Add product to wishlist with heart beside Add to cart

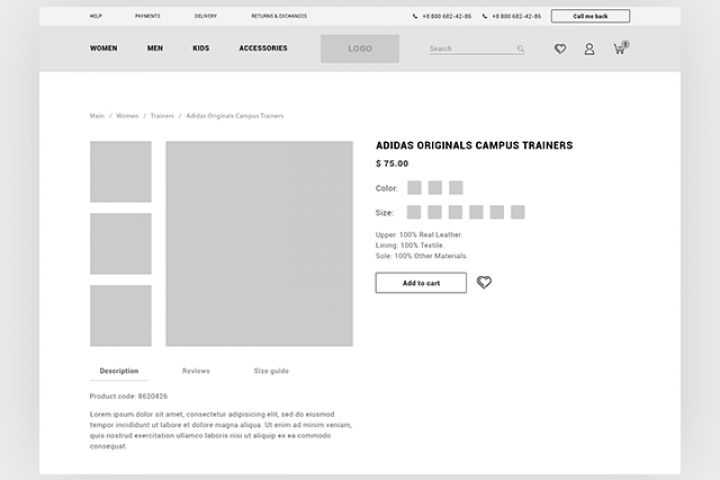click(484, 282)
